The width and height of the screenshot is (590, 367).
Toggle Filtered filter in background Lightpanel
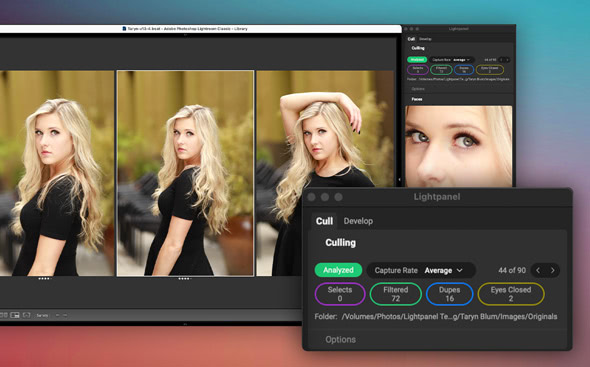point(441,70)
